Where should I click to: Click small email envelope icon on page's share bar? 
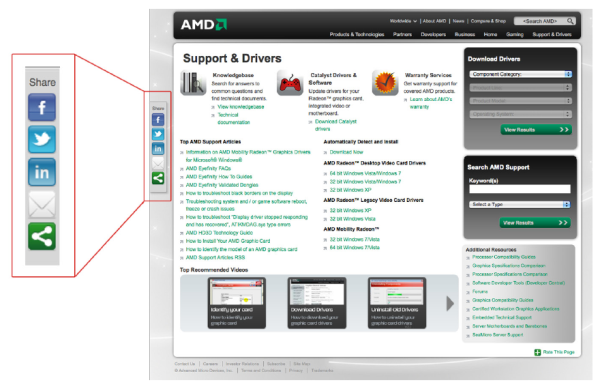pyautogui.click(x=158, y=163)
